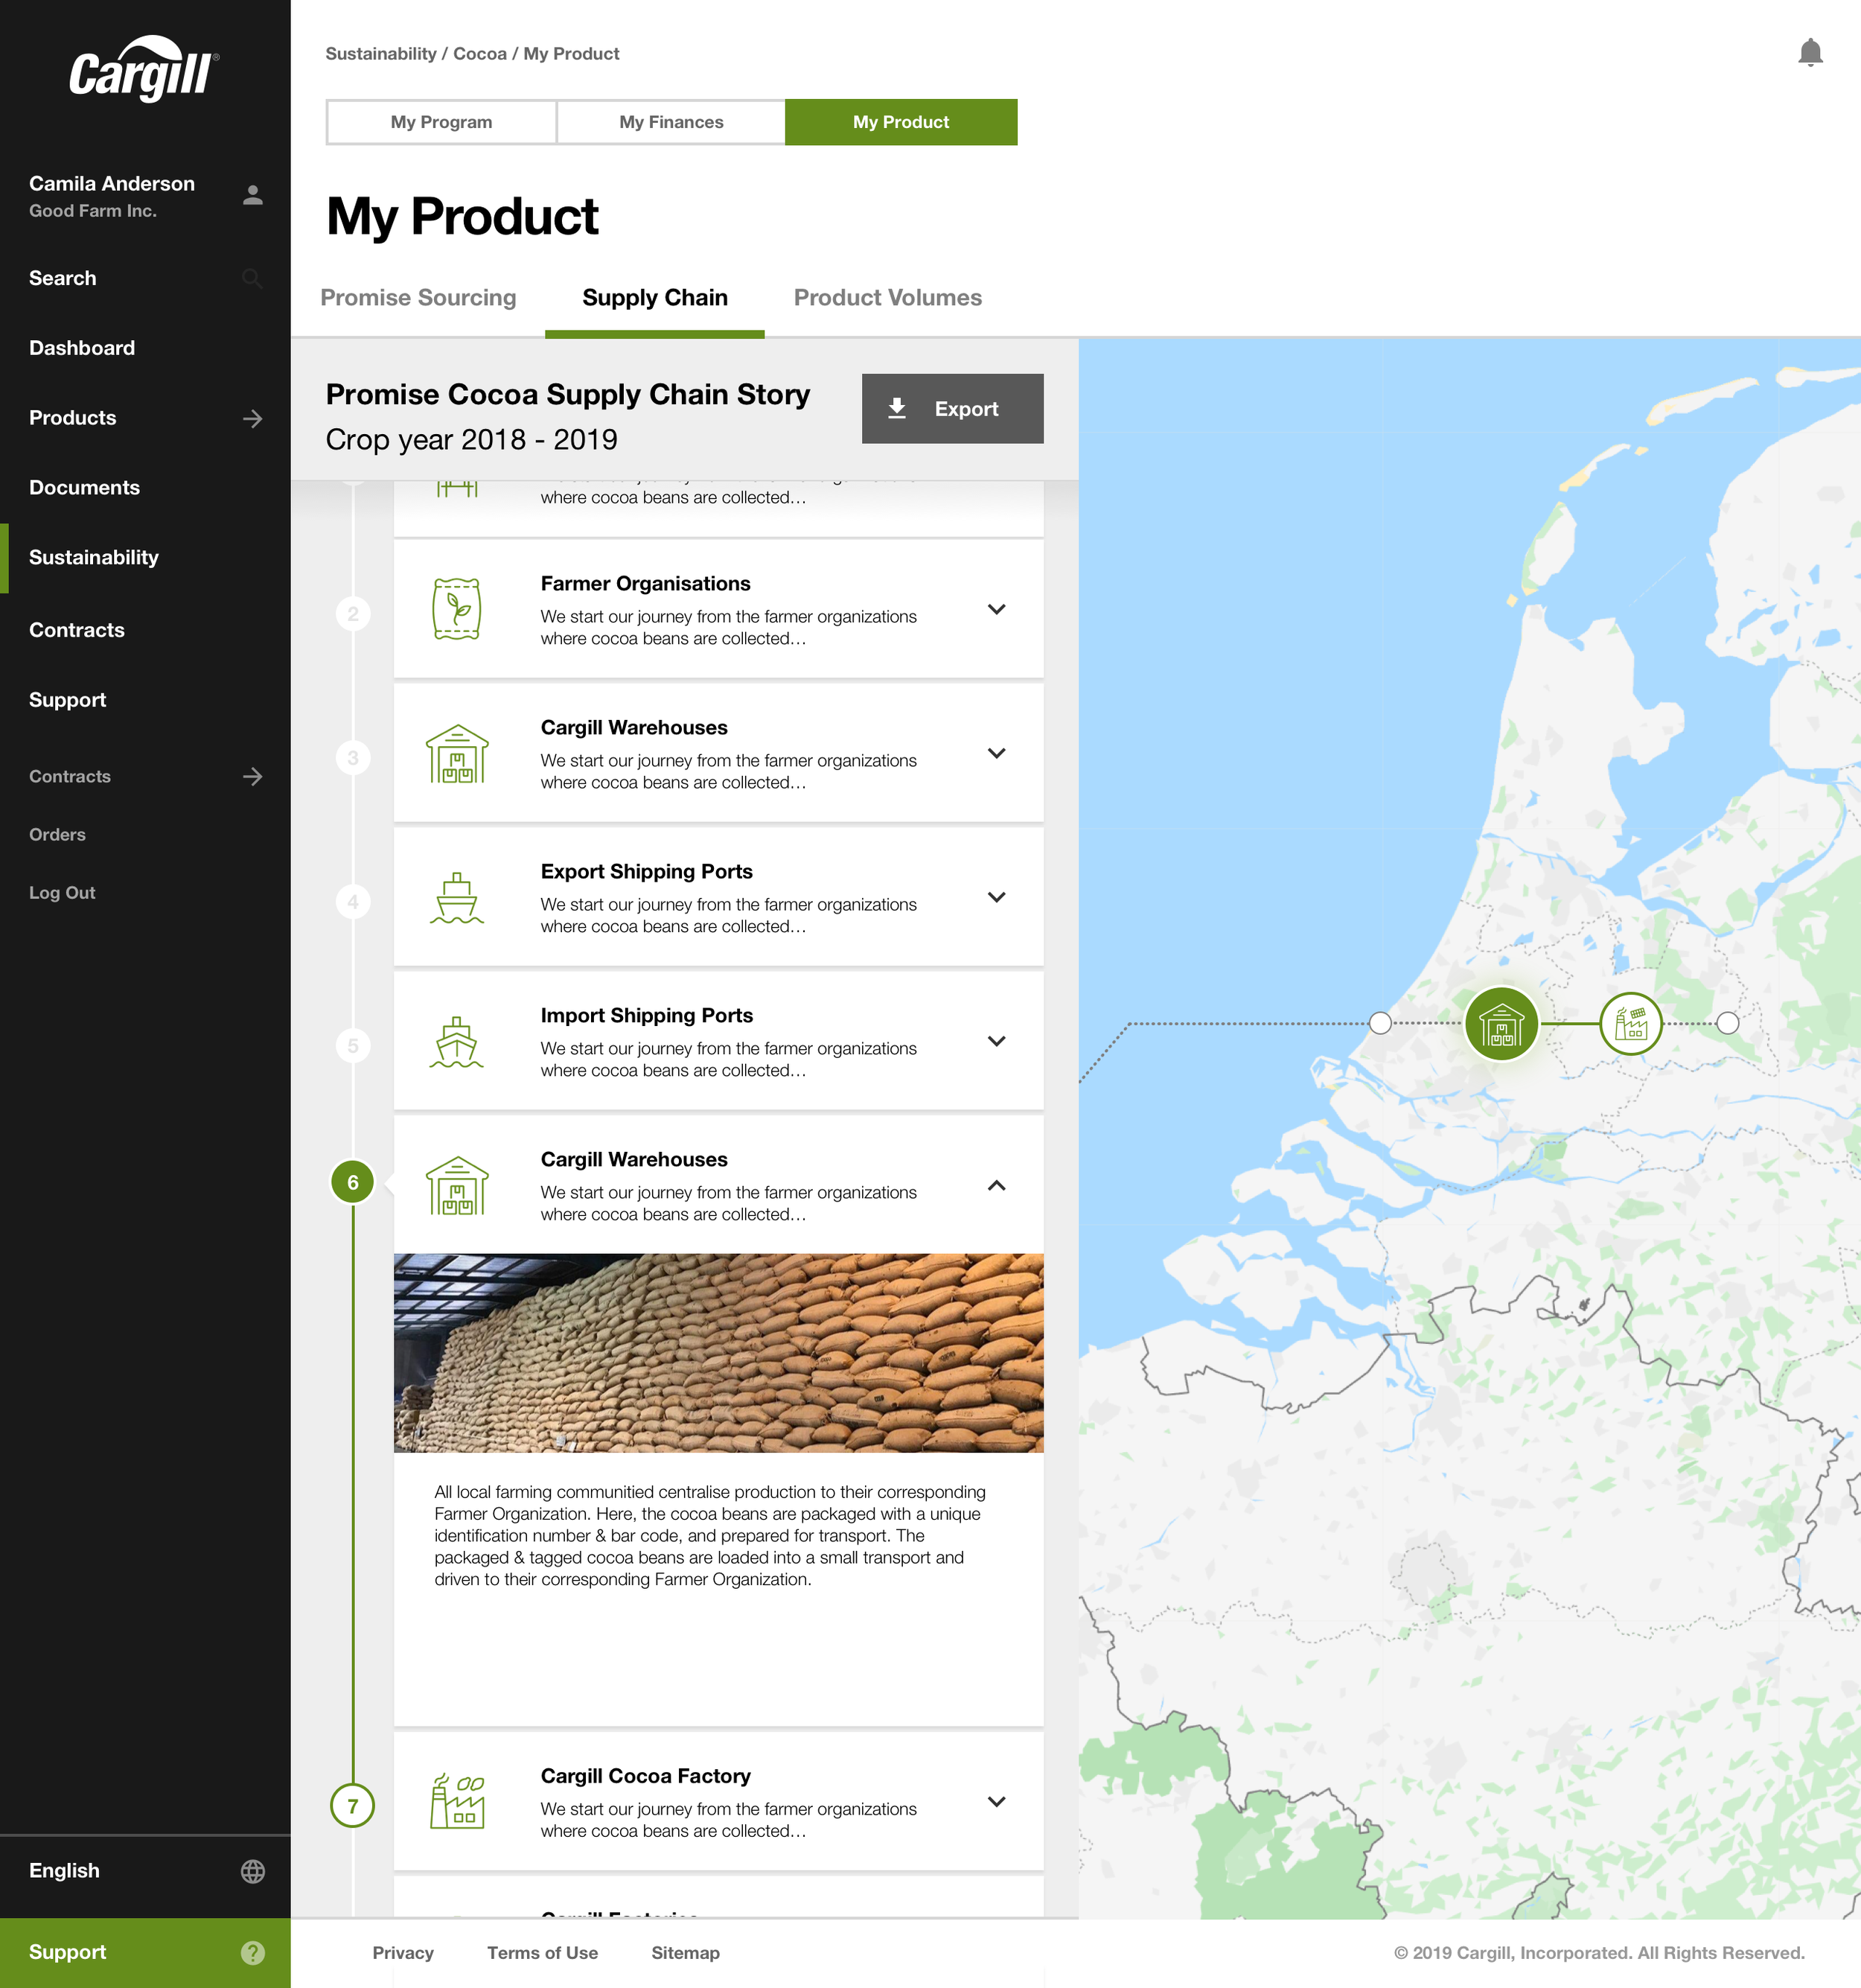
Task: Click the warehouse icon in step 6 card
Action: [x=457, y=1185]
